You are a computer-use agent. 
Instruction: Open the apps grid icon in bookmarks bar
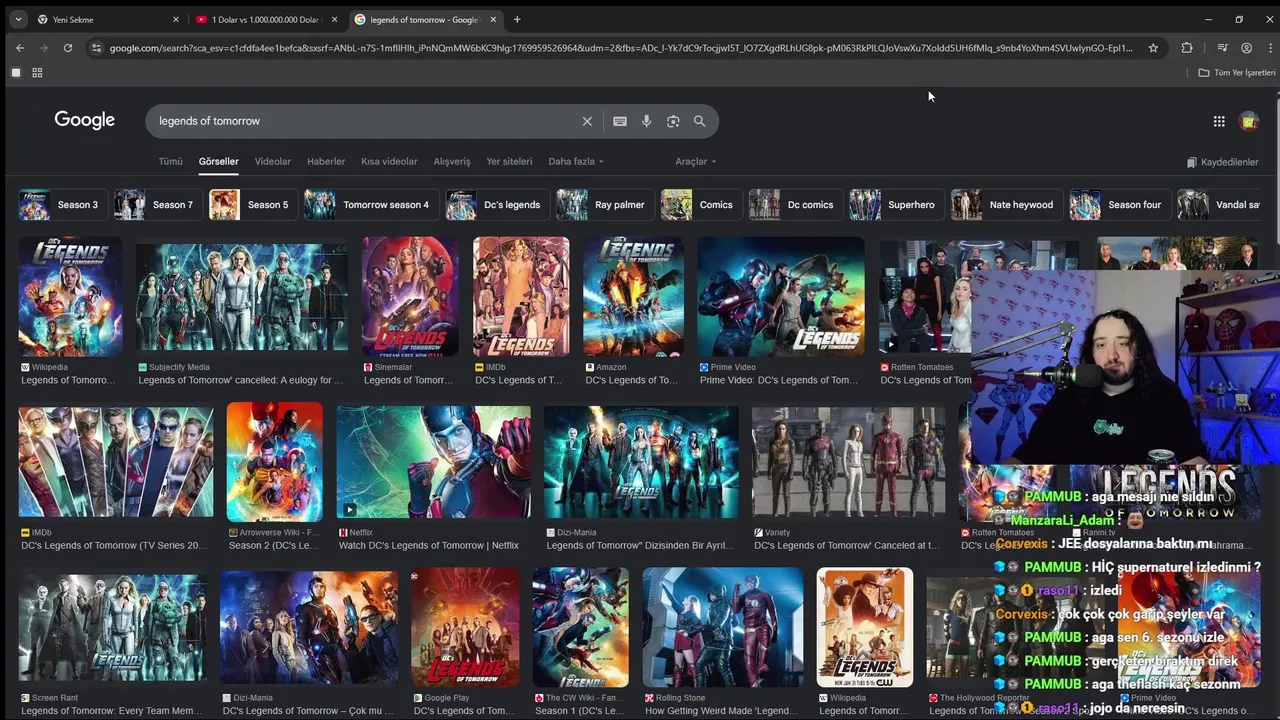click(x=37, y=73)
